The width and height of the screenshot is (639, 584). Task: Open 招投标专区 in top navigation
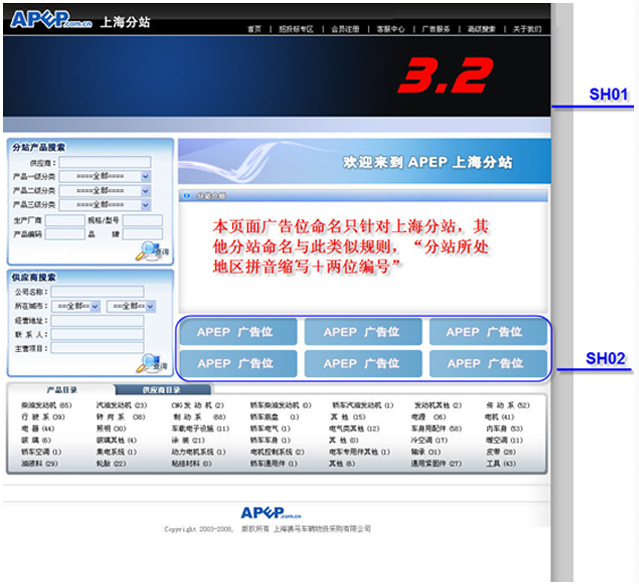click(x=296, y=29)
